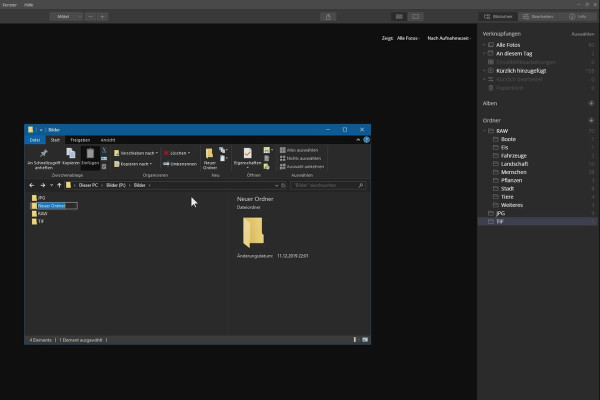Add a new album with Alben plus

coord(591,103)
